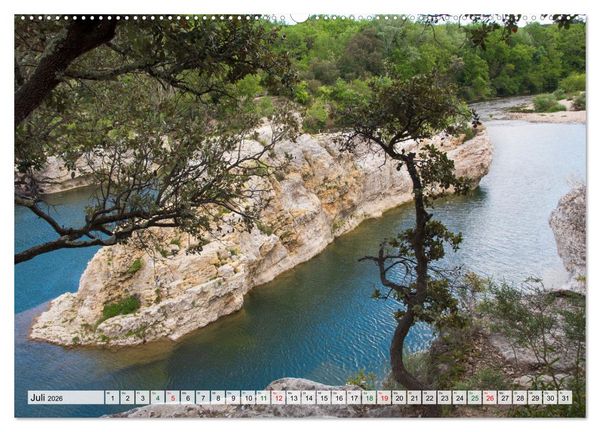Select day 1 in the calendar strip
Viewport: 600px width, 432px height.
click(112, 398)
